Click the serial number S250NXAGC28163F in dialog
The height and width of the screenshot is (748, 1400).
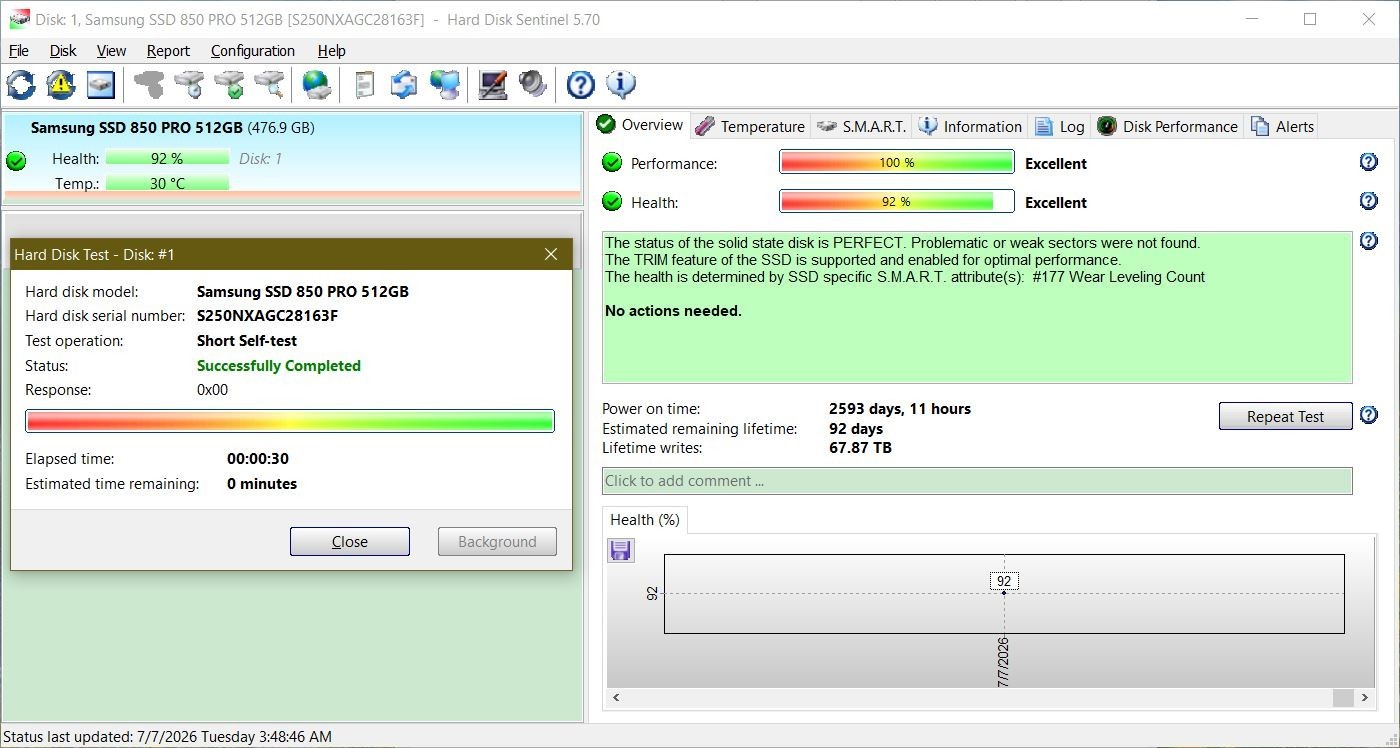pyautogui.click(x=267, y=316)
